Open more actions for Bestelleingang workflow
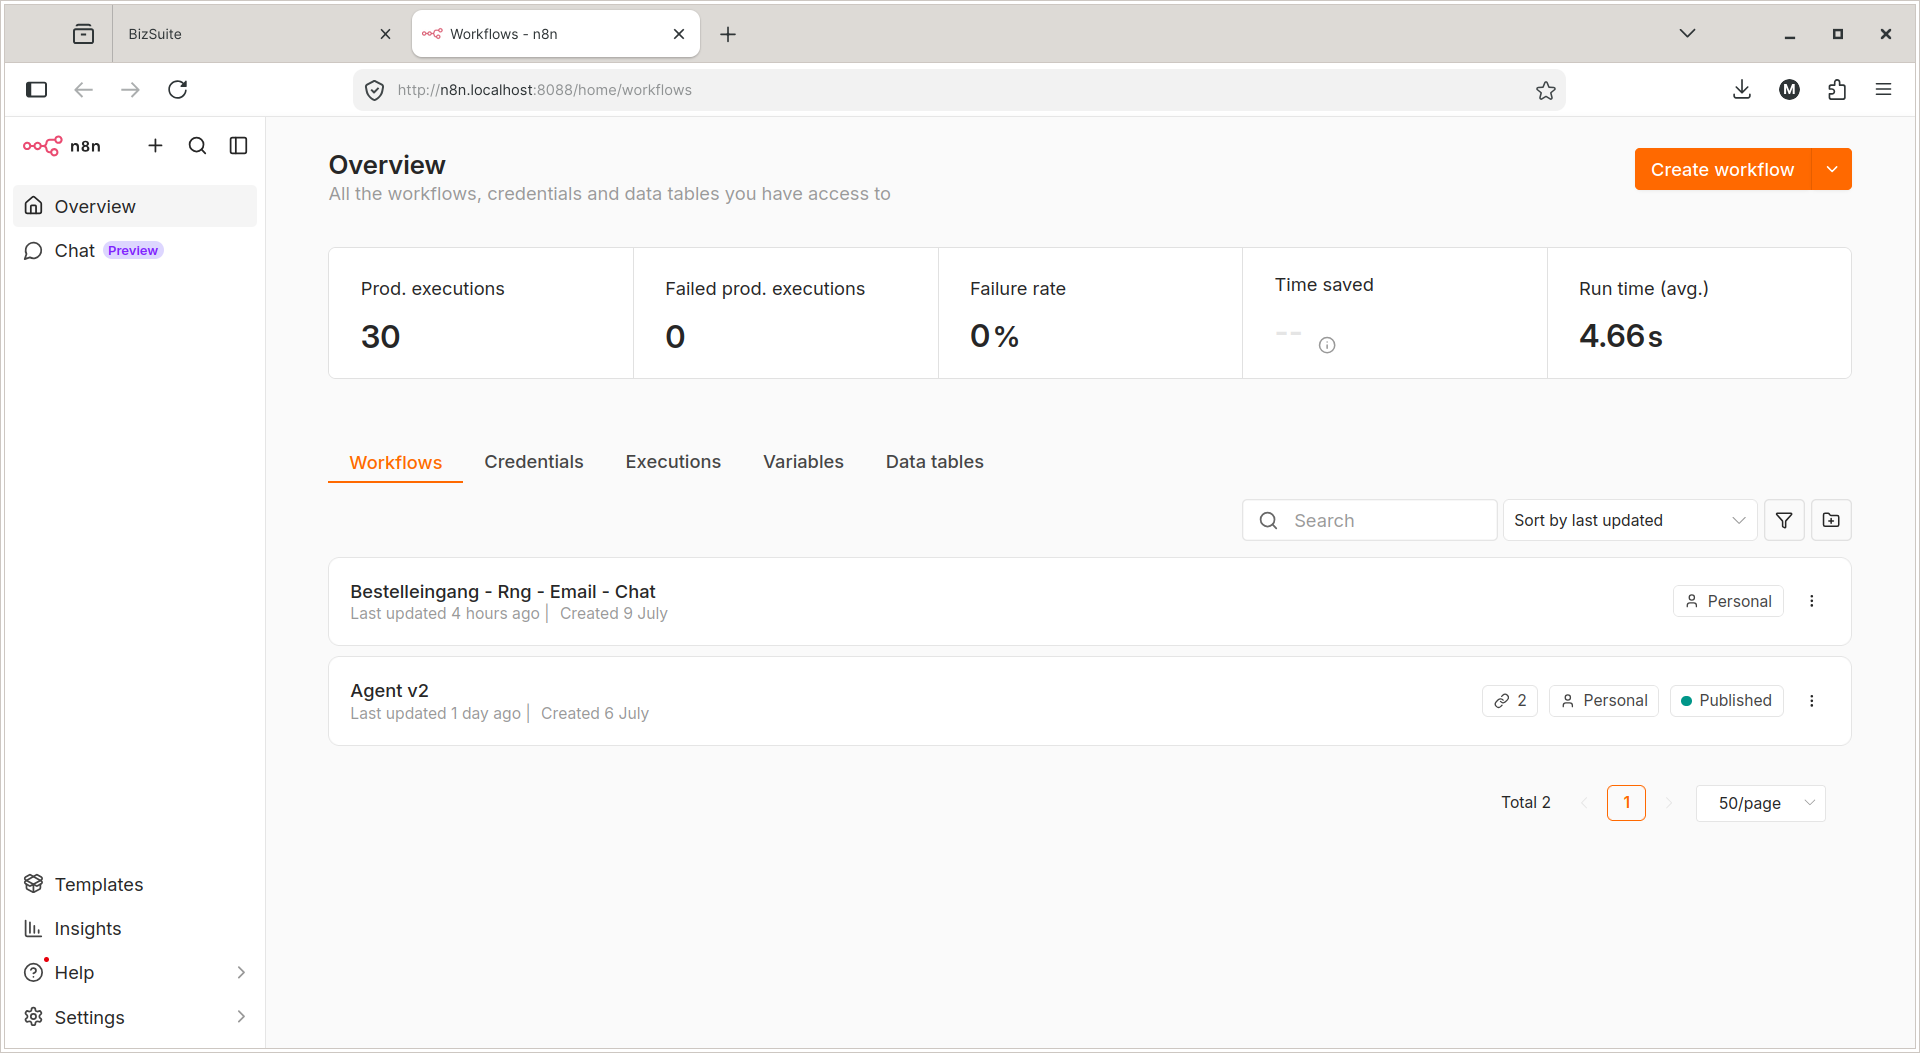This screenshot has width=1920, height=1053. click(x=1811, y=601)
